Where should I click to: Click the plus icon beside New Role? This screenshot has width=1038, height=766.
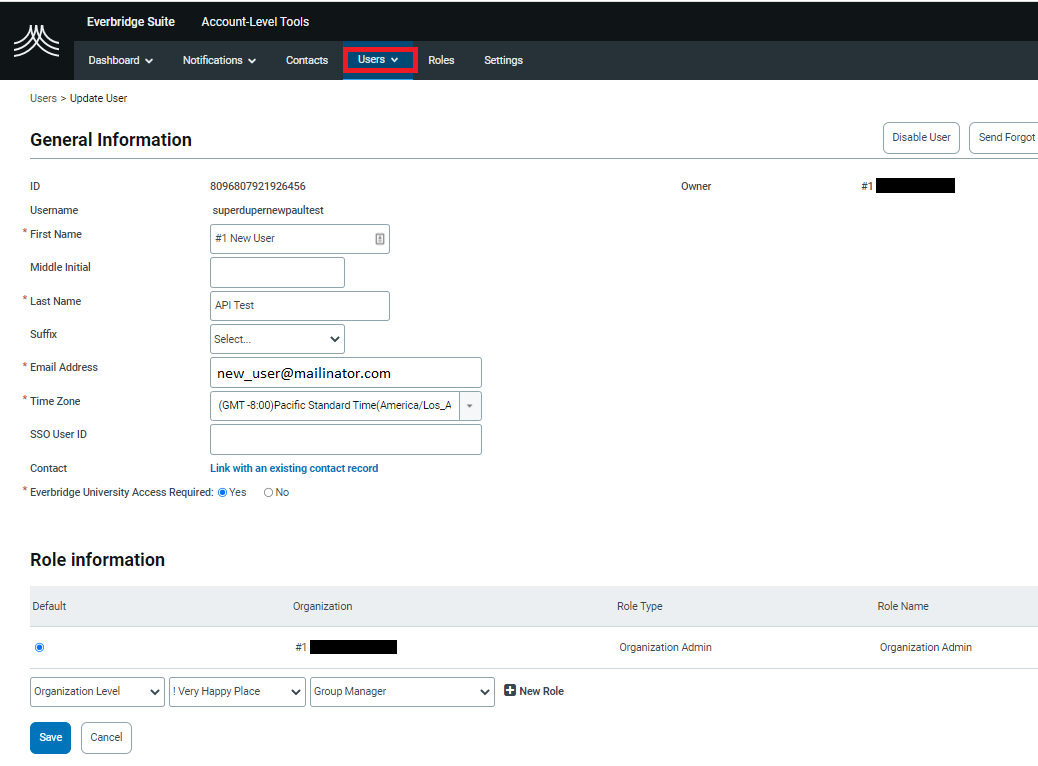click(x=510, y=691)
